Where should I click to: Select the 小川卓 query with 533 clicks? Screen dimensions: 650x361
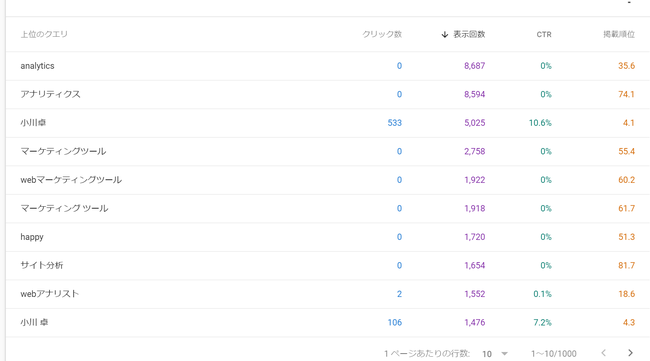click(x=327, y=123)
